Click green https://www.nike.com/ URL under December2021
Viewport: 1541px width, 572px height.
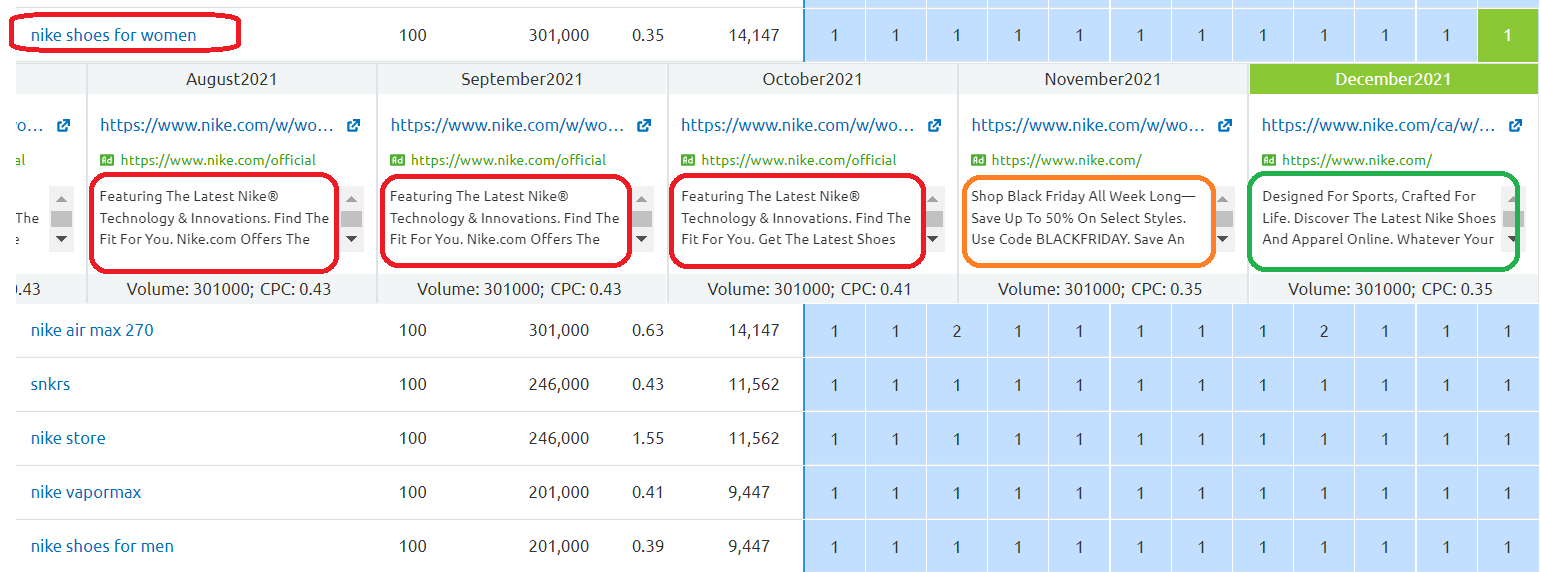click(x=1357, y=160)
